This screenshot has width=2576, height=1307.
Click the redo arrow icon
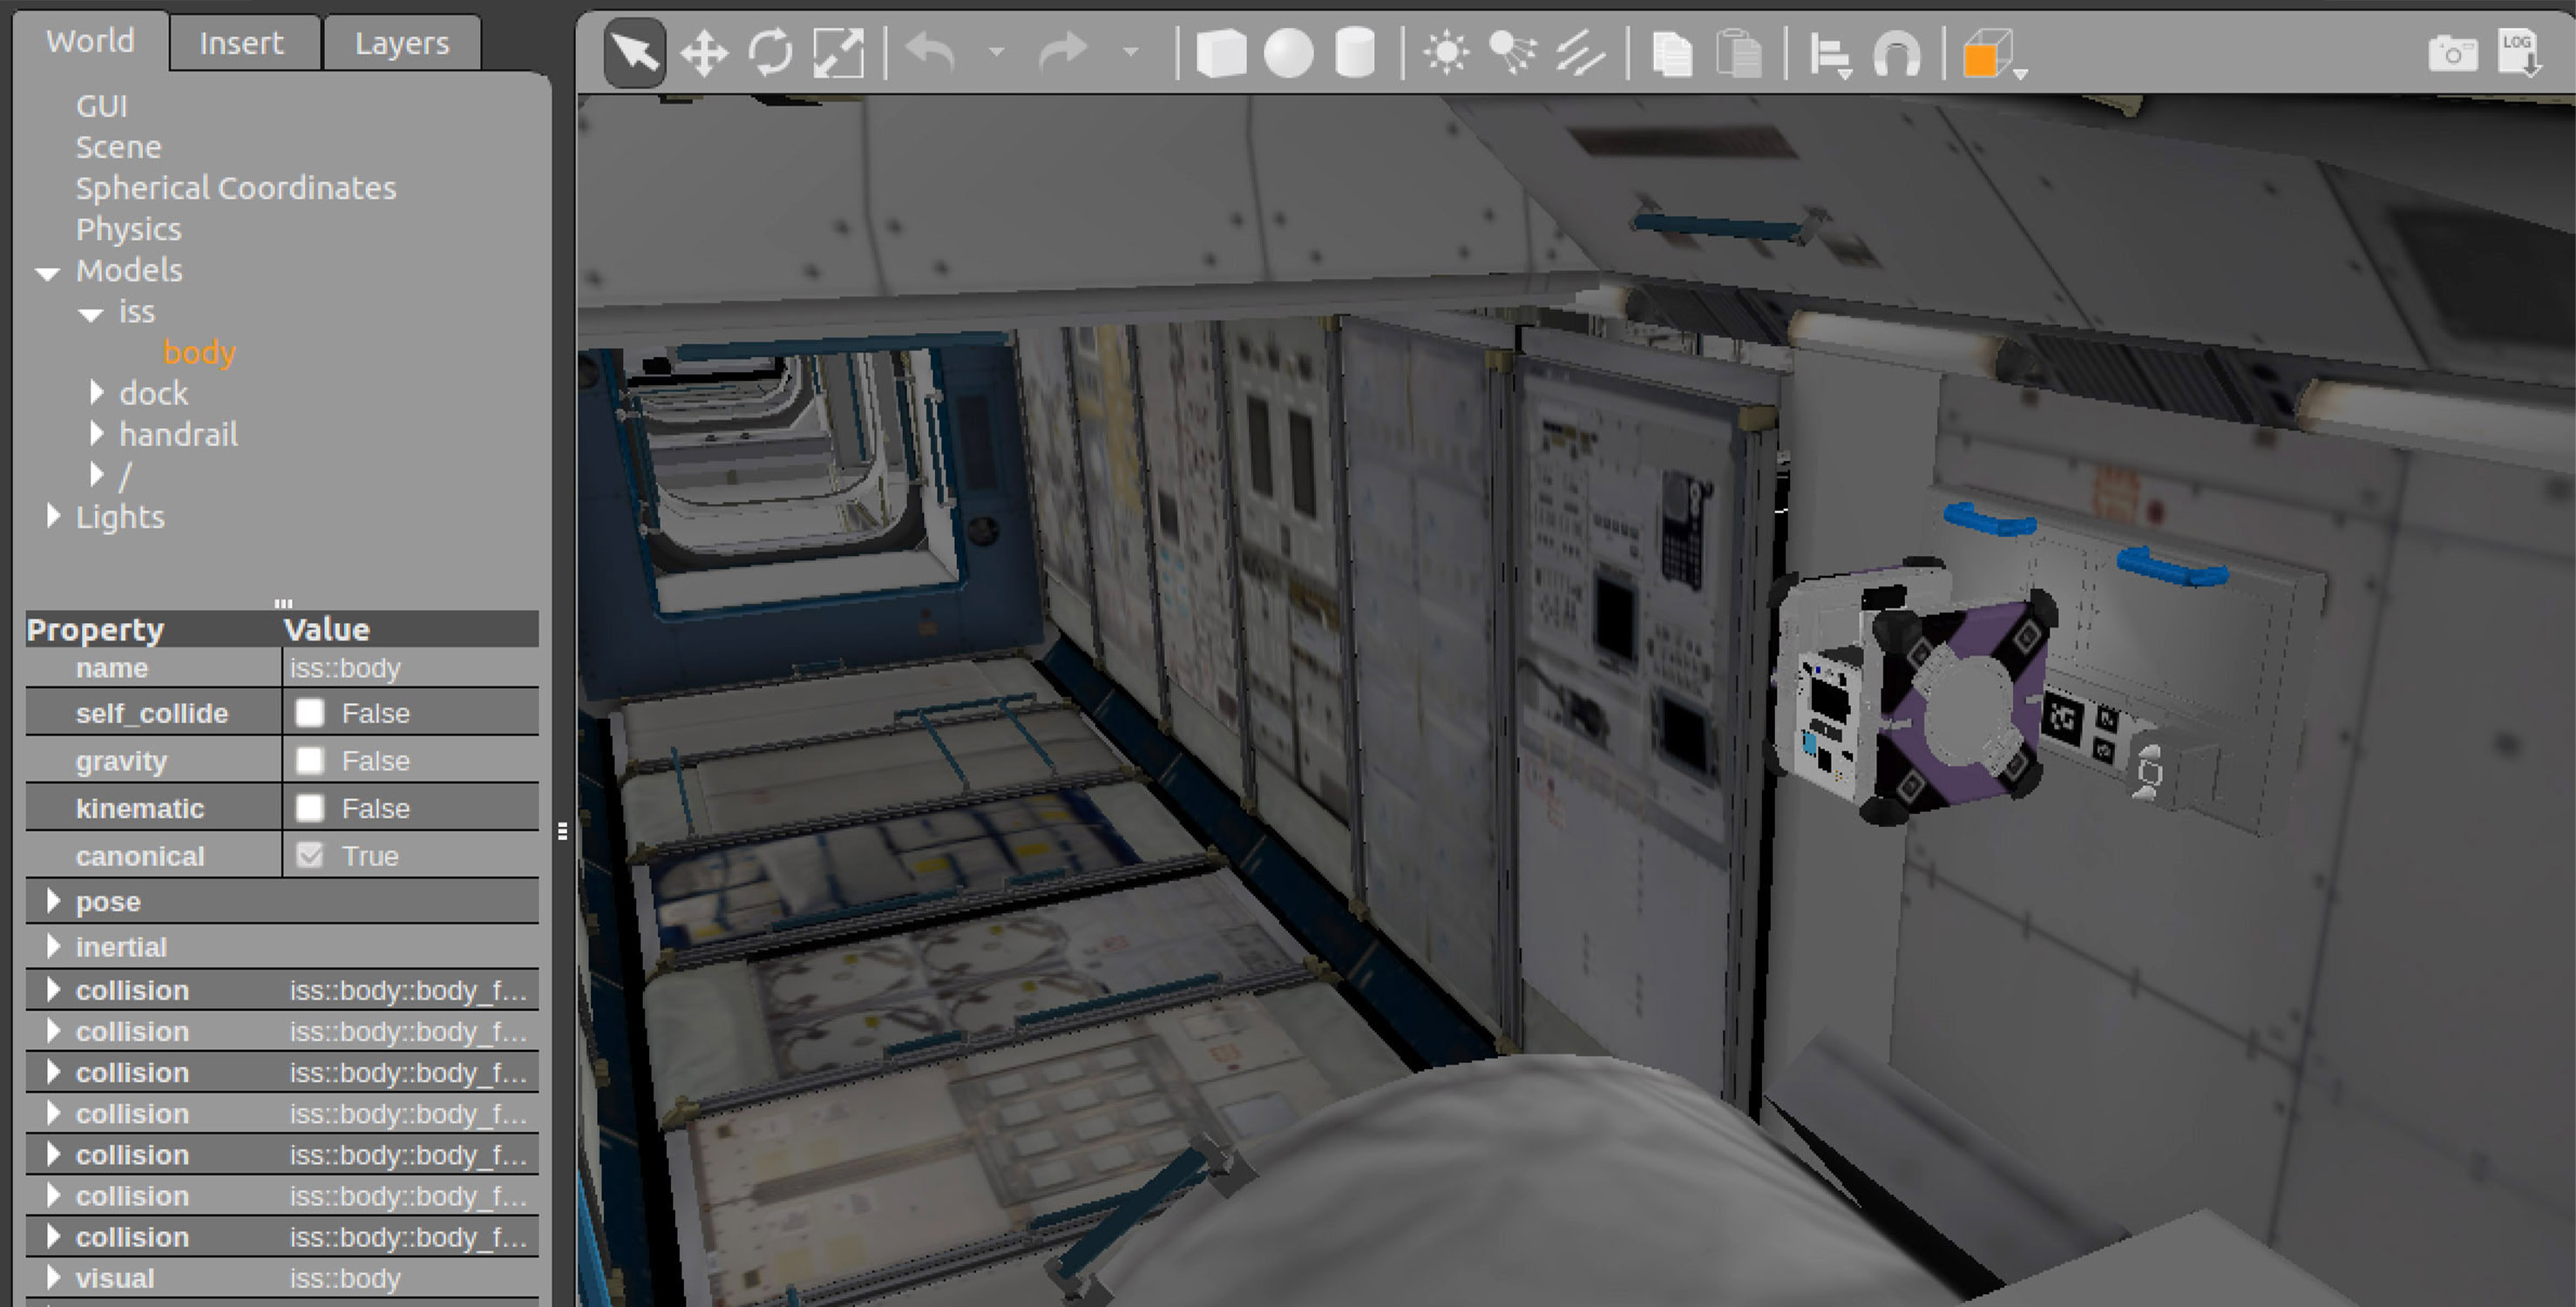[1063, 52]
